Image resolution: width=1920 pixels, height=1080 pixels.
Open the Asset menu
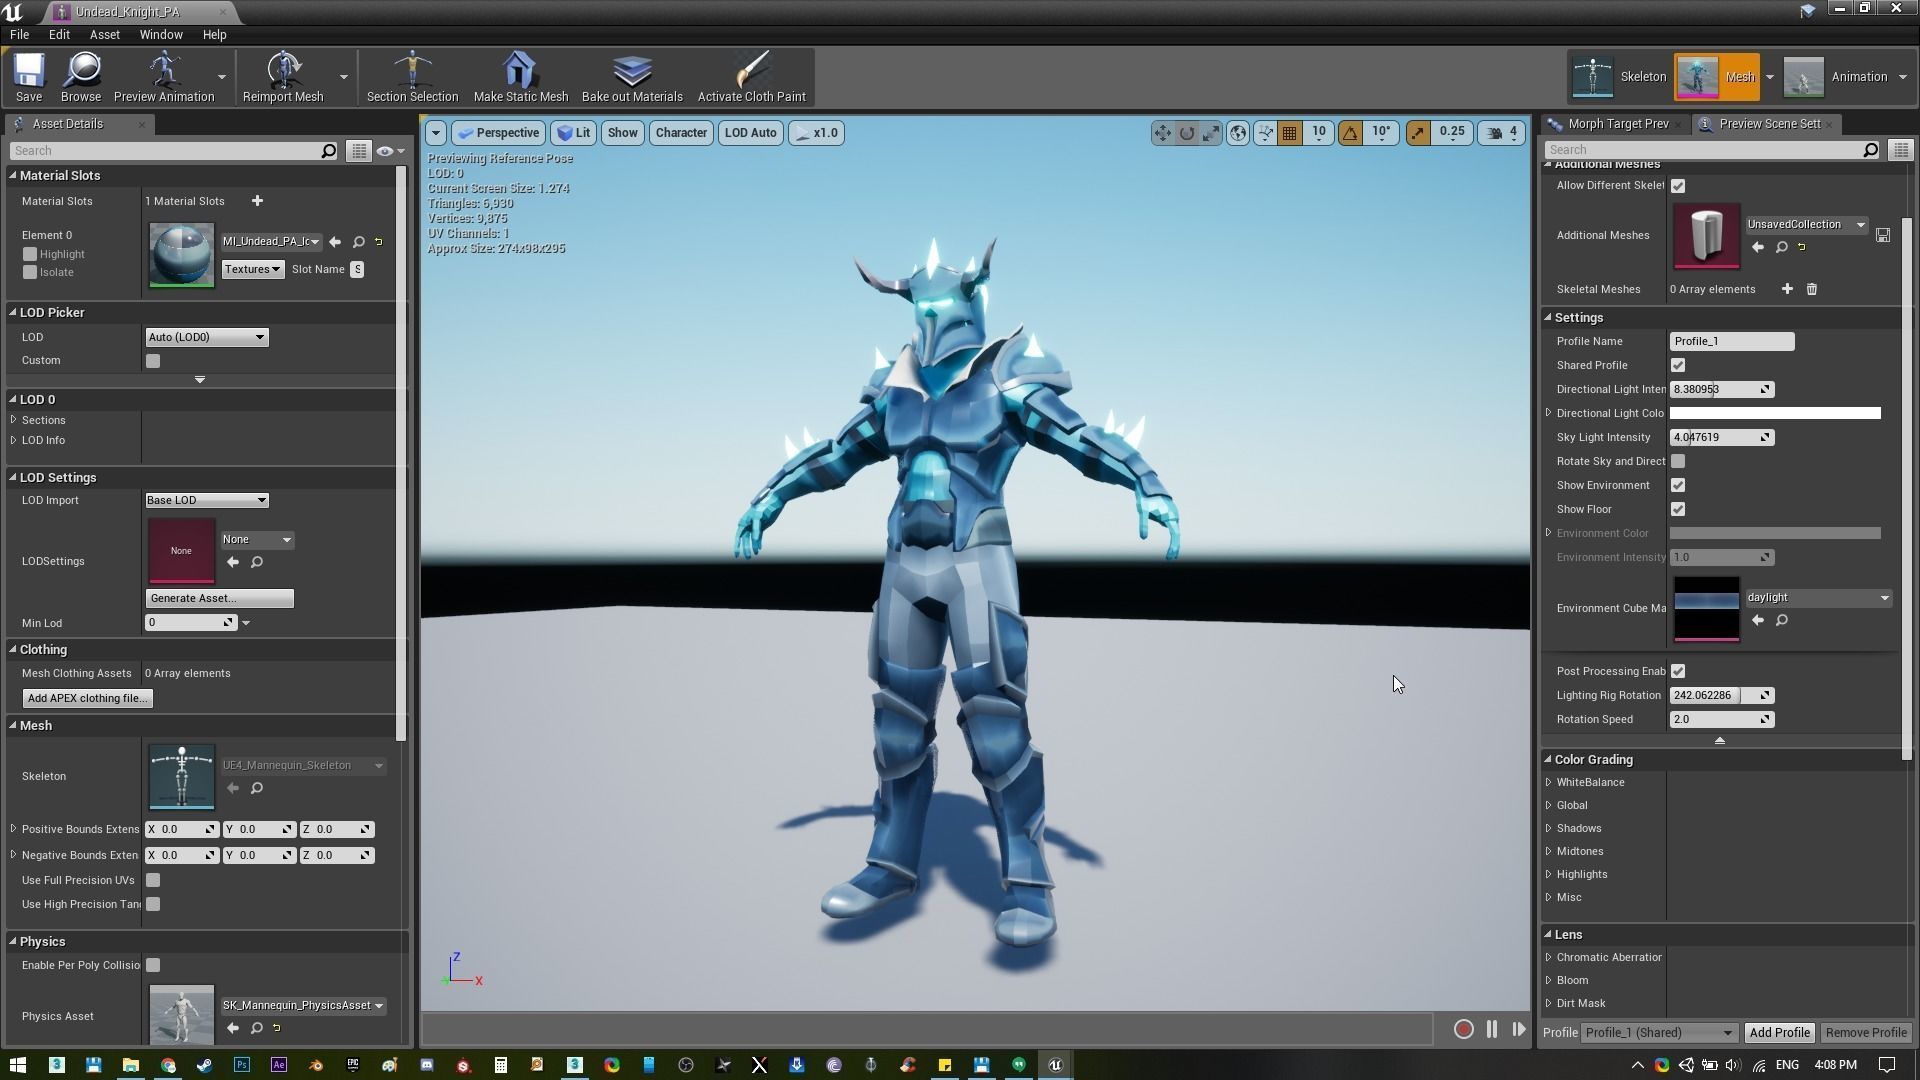pyautogui.click(x=104, y=34)
